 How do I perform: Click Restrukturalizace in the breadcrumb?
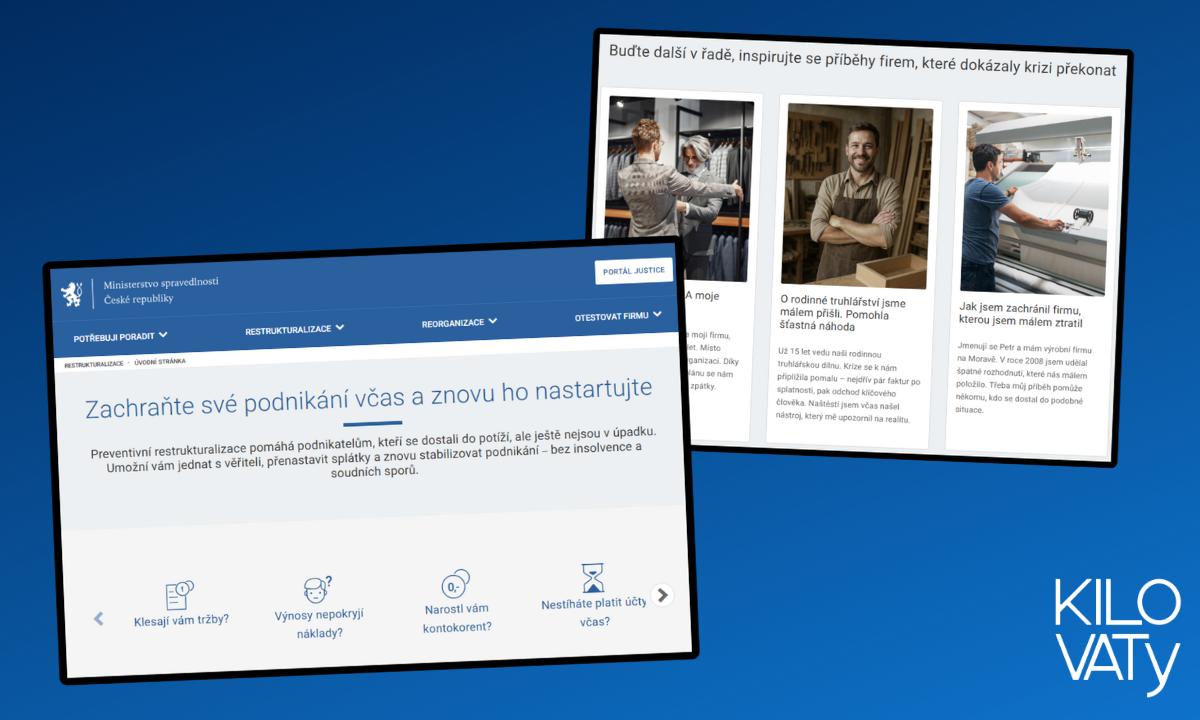[94, 364]
